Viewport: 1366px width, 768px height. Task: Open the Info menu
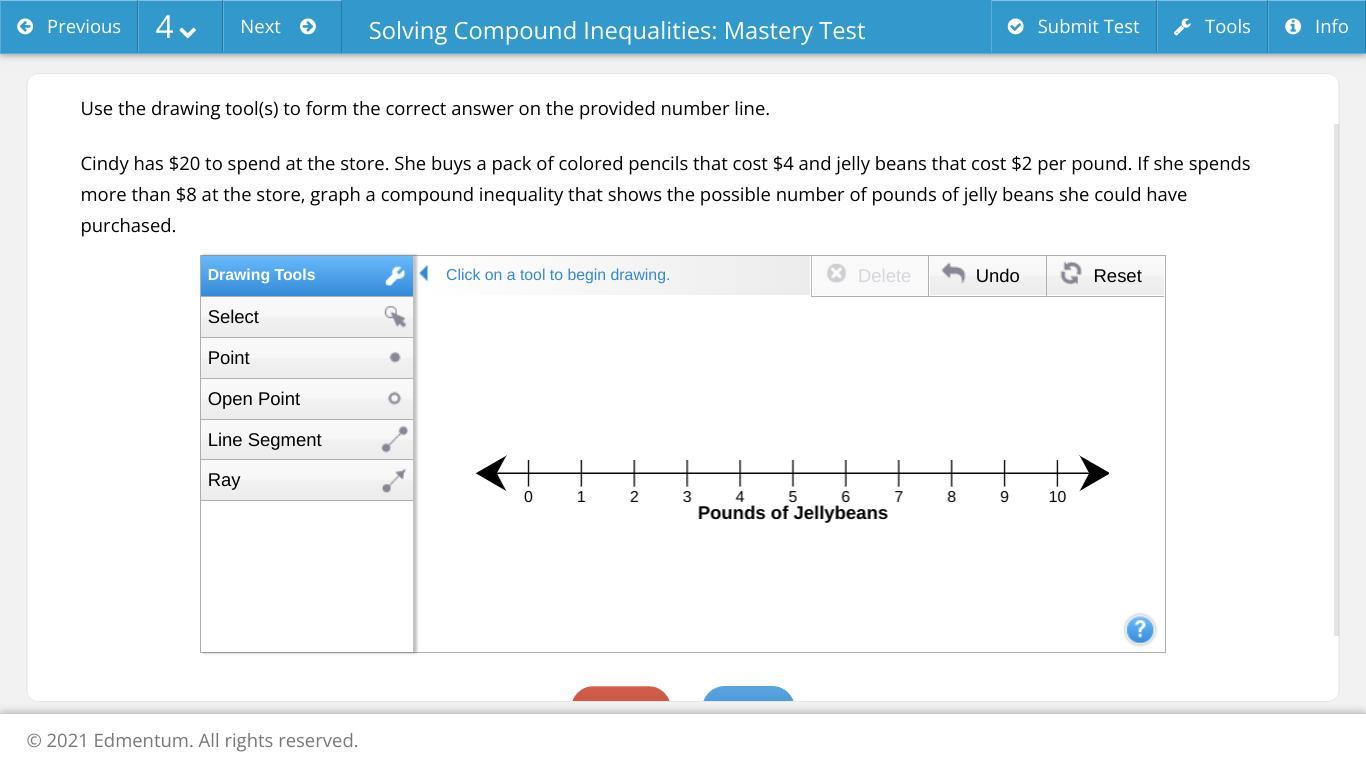(1317, 27)
